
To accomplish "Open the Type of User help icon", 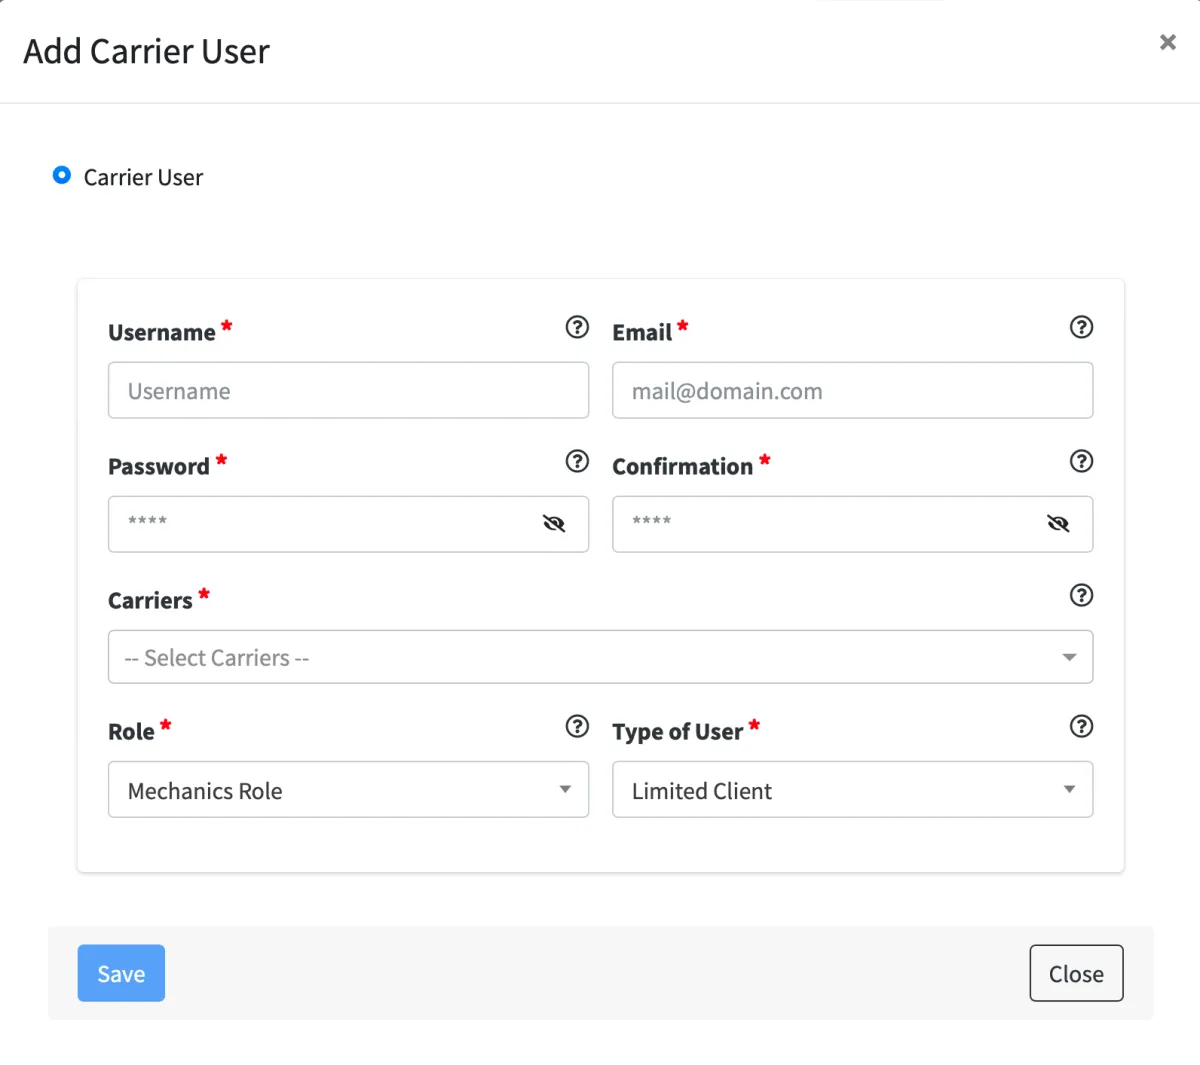I will (x=1081, y=726).
